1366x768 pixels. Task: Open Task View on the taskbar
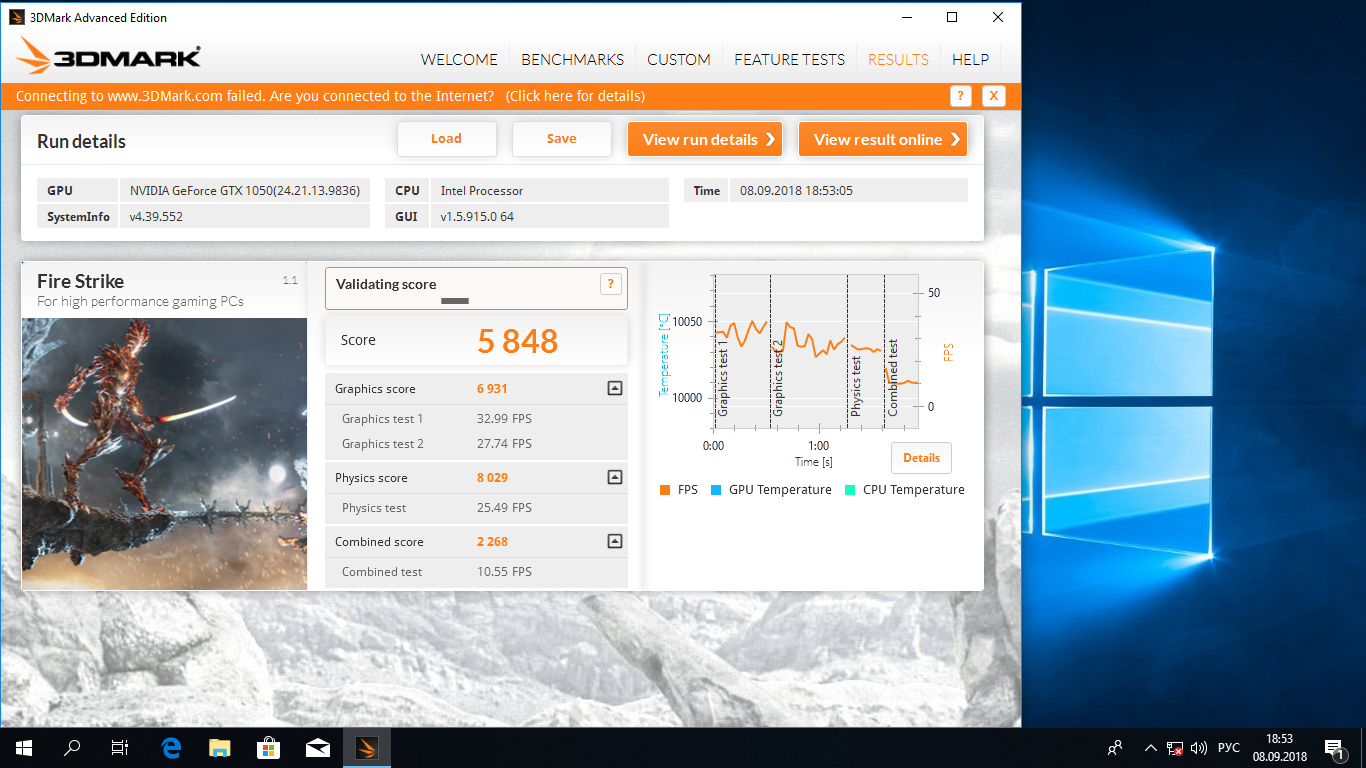click(120, 747)
